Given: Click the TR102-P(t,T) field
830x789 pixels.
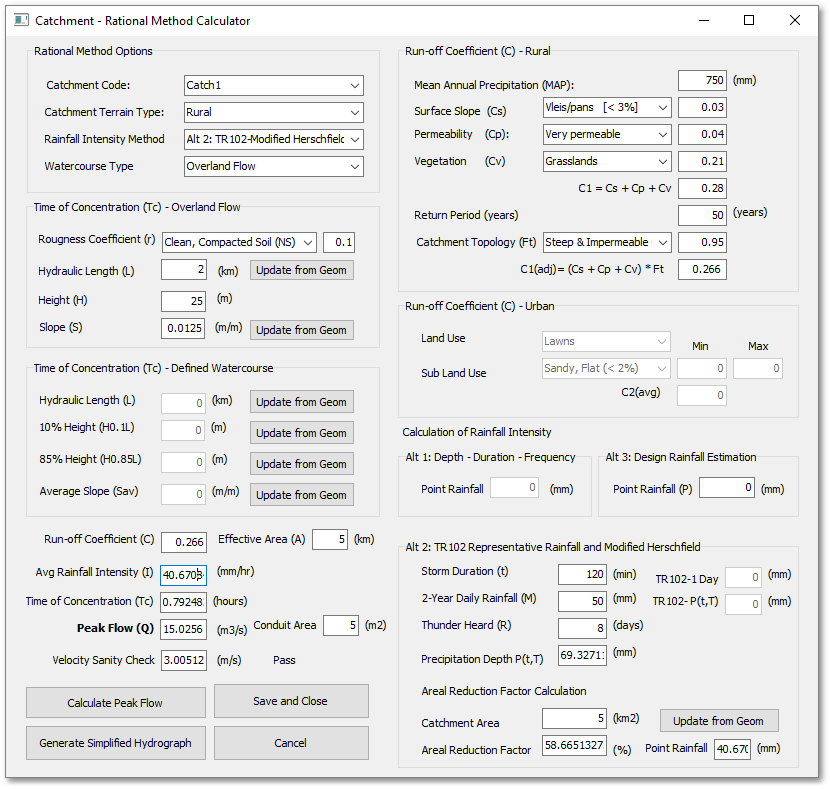Looking at the screenshot, I should (x=743, y=604).
